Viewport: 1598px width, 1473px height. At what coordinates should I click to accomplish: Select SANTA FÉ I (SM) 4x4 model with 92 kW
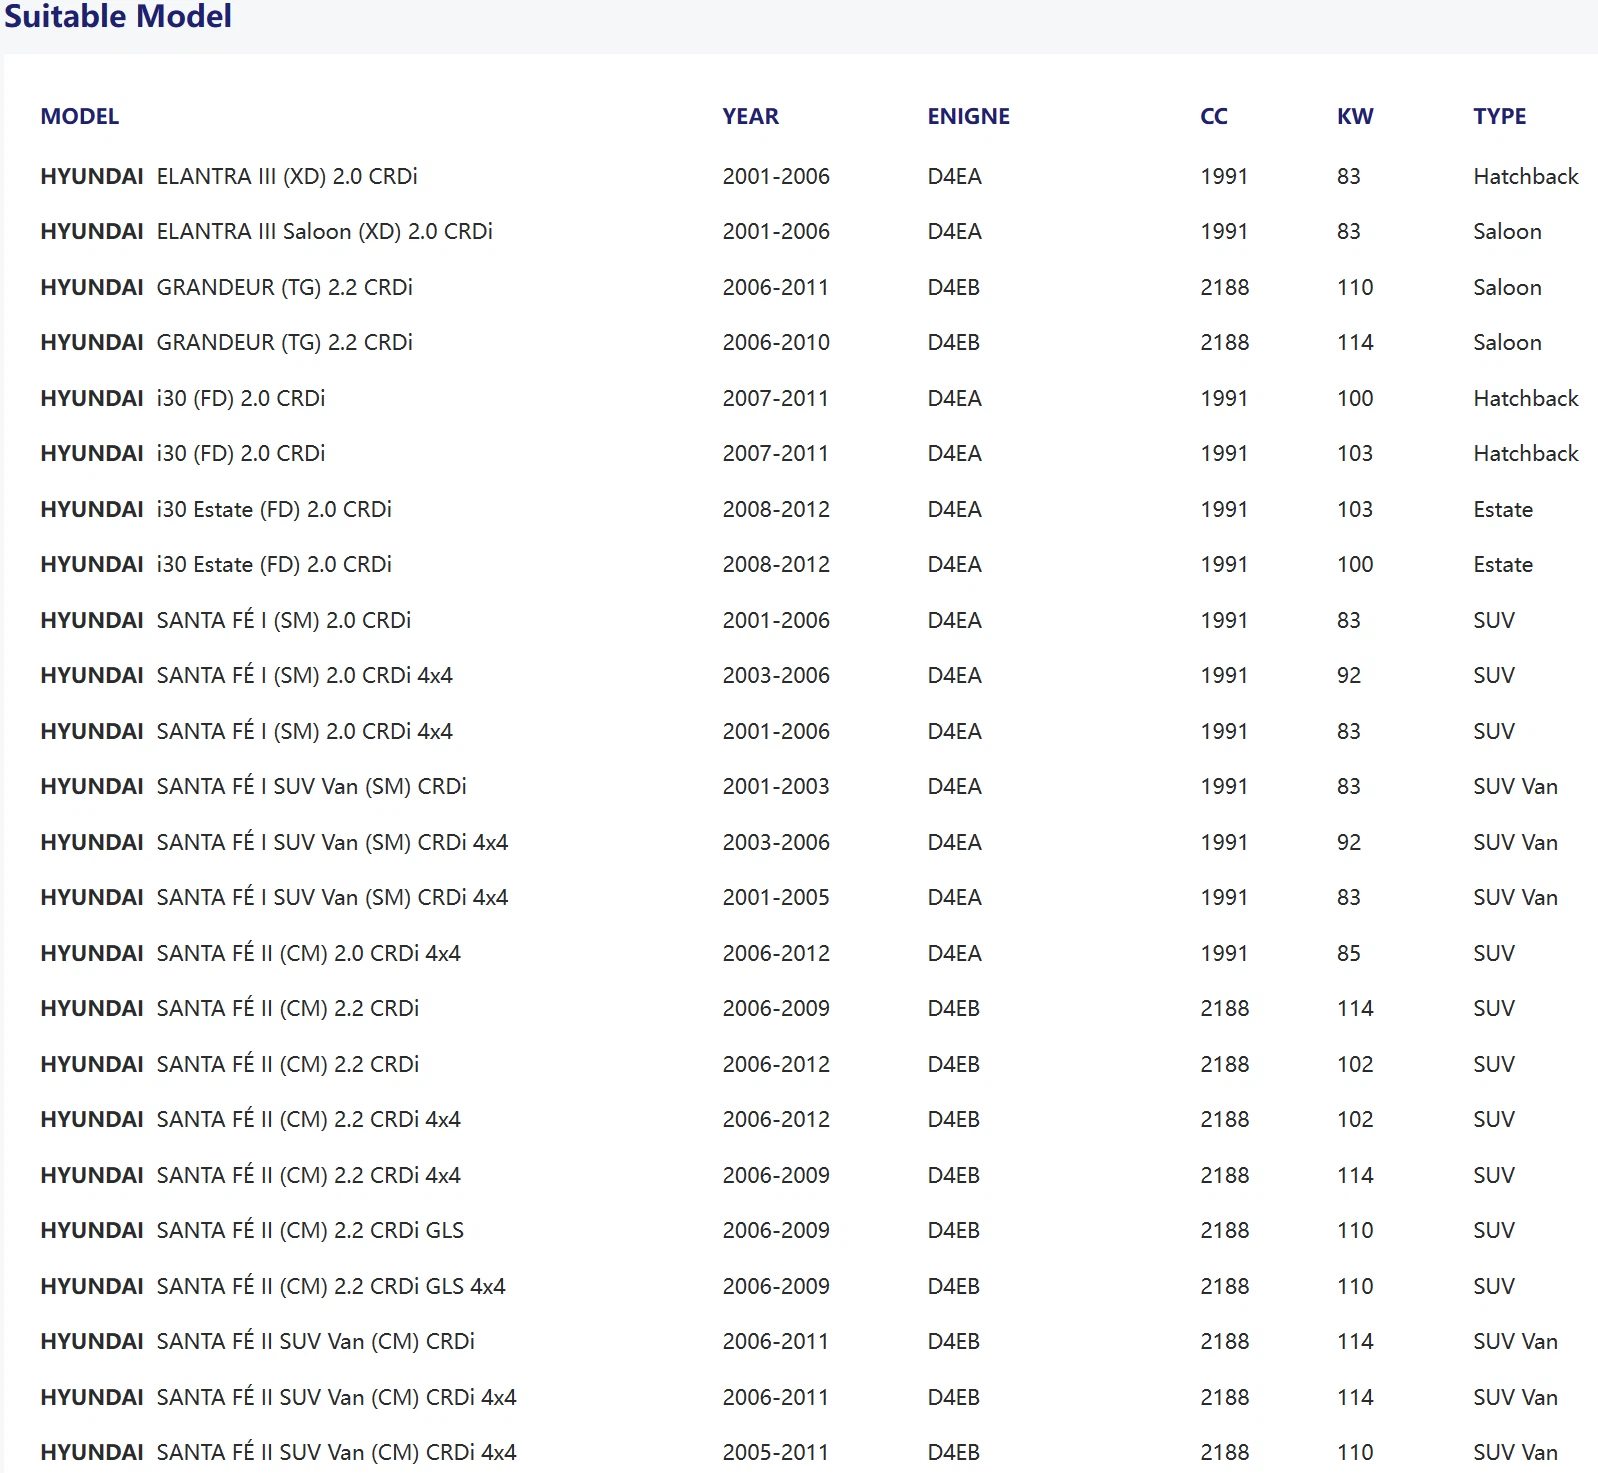pos(305,676)
